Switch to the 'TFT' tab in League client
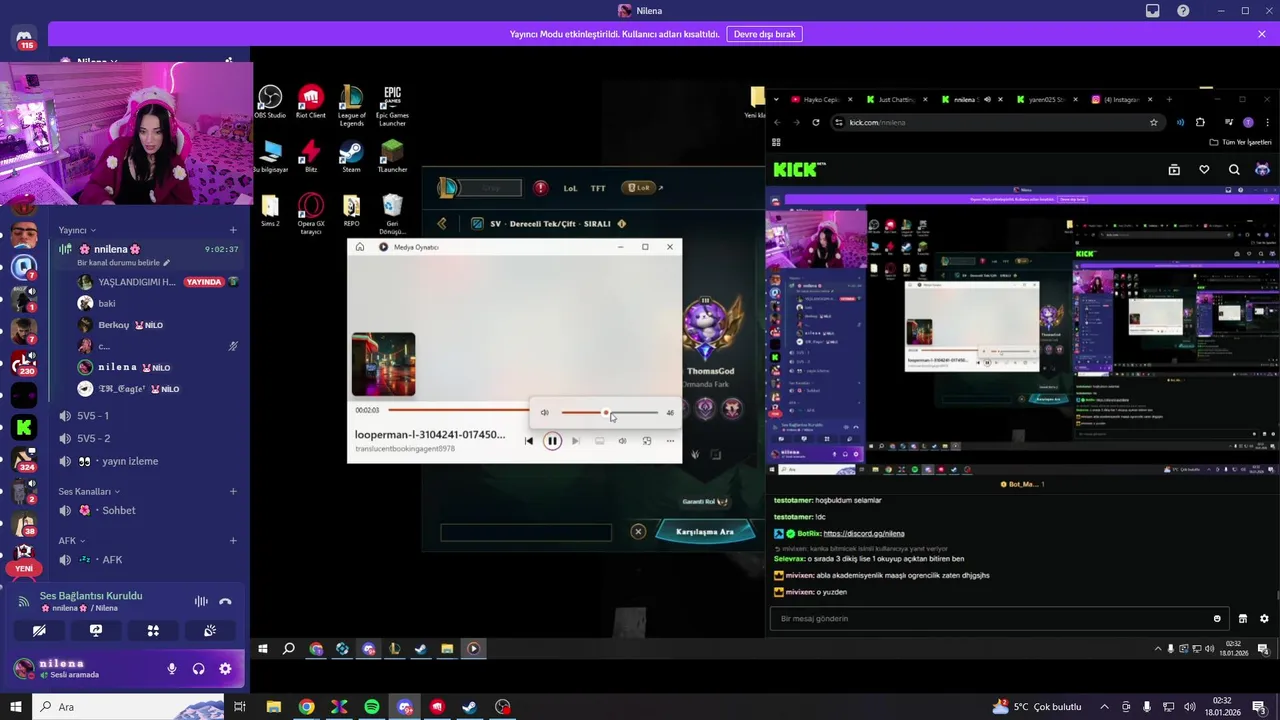 (x=598, y=188)
